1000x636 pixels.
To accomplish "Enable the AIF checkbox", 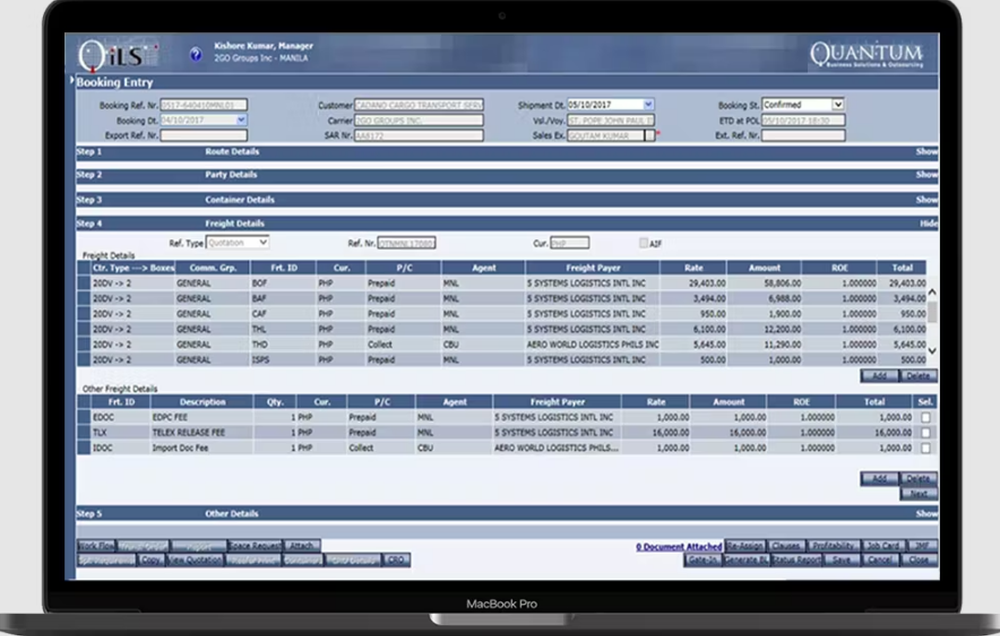I will (x=642, y=242).
